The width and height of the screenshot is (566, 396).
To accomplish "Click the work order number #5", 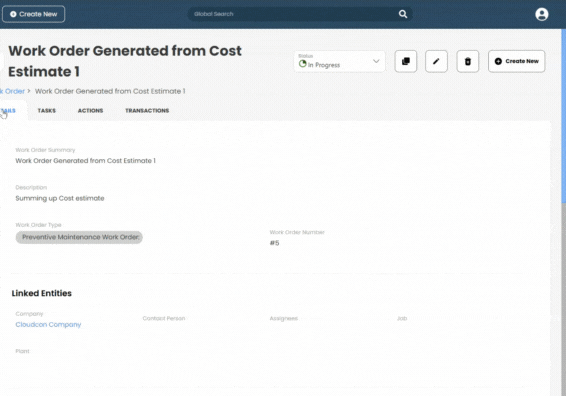I will pos(274,243).
